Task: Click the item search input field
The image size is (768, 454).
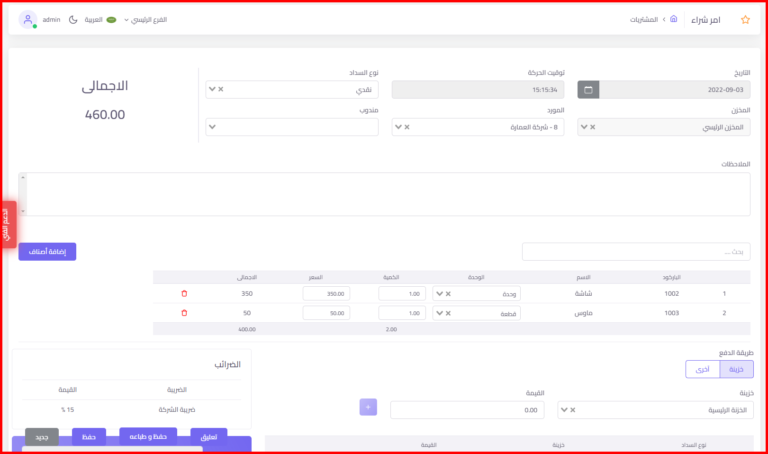Action: point(635,252)
